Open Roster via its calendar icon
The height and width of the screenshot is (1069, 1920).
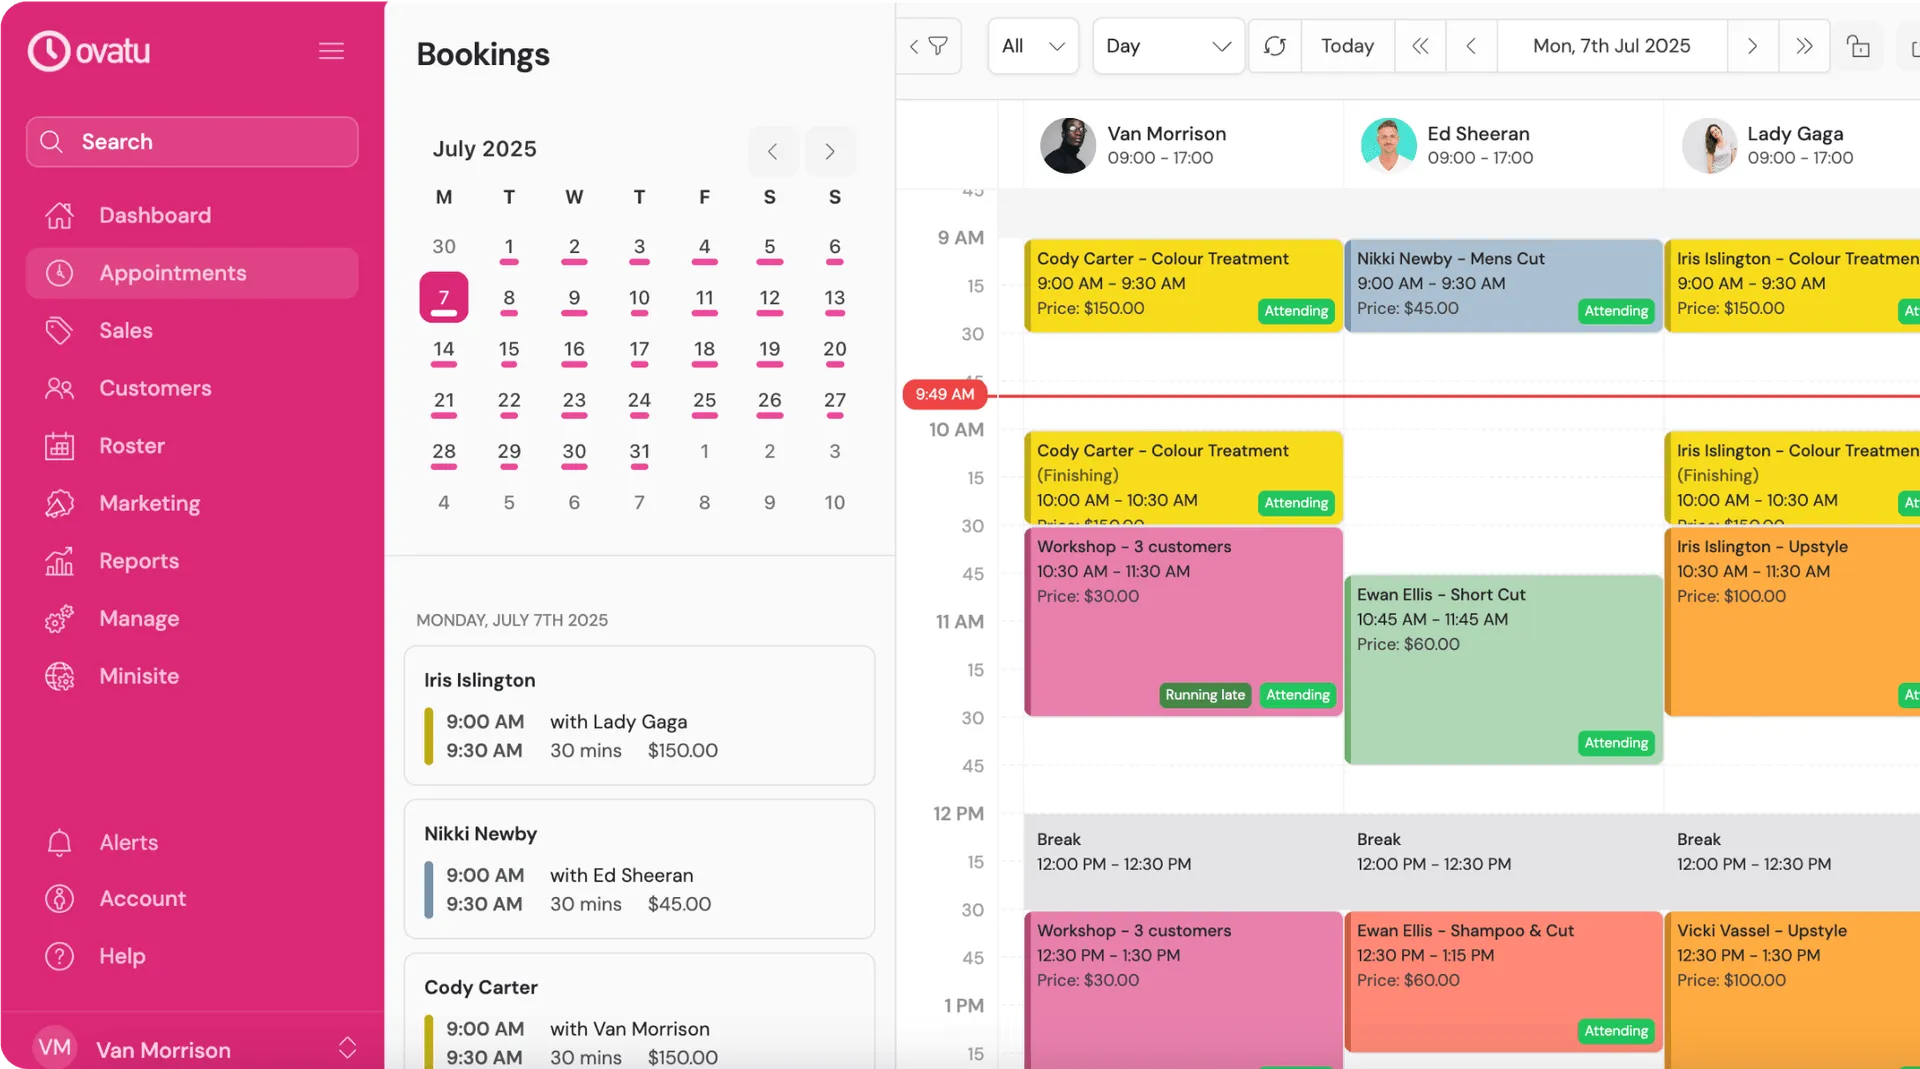click(x=59, y=446)
